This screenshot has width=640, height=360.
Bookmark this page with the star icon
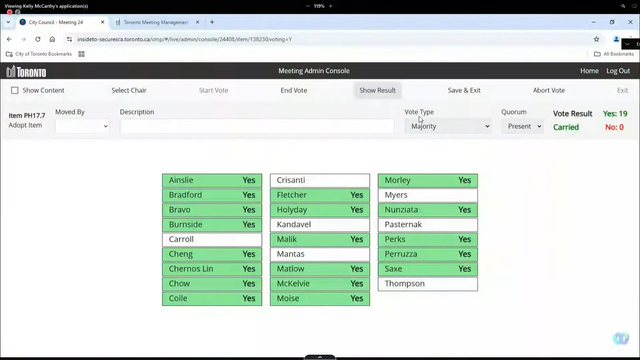(x=596, y=39)
